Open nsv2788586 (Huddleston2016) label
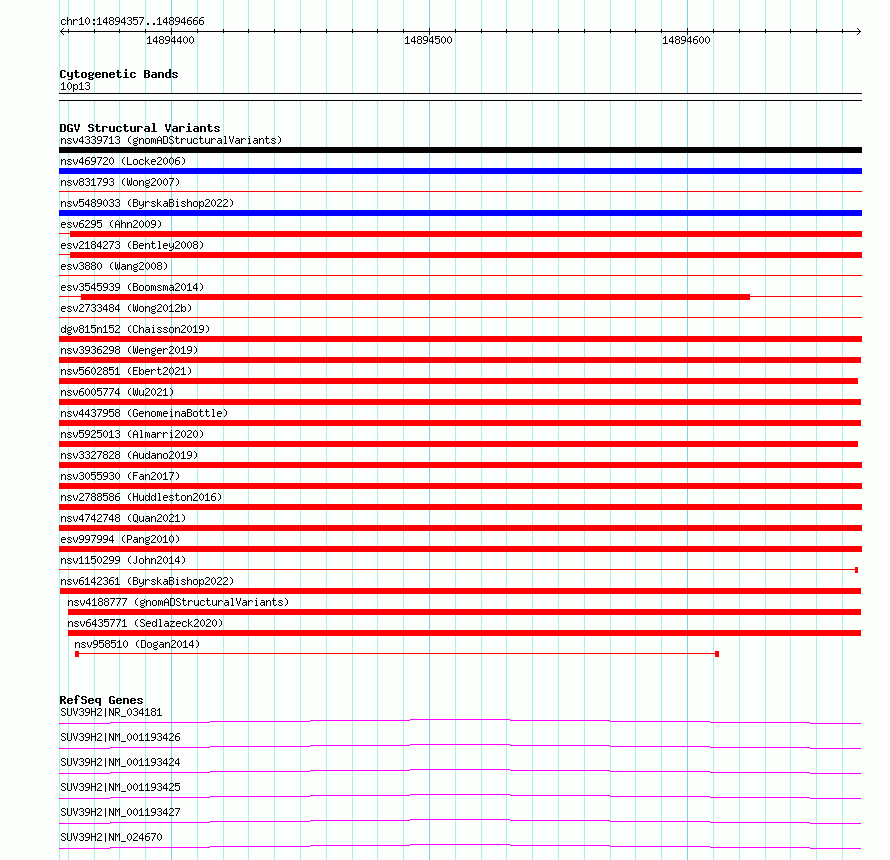Viewport: 890px width, 860px height. [141, 497]
